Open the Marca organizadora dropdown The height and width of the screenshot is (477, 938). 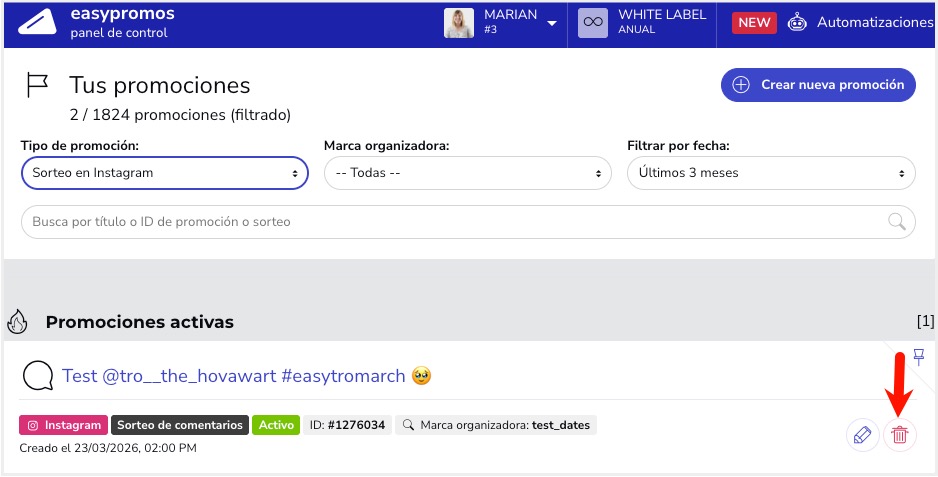pos(467,173)
